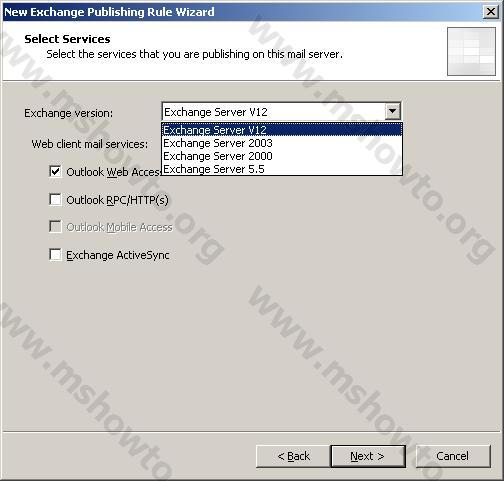Close the wizard with the X button
Image resolution: width=504 pixels, height=481 pixels.
(x=491, y=12)
